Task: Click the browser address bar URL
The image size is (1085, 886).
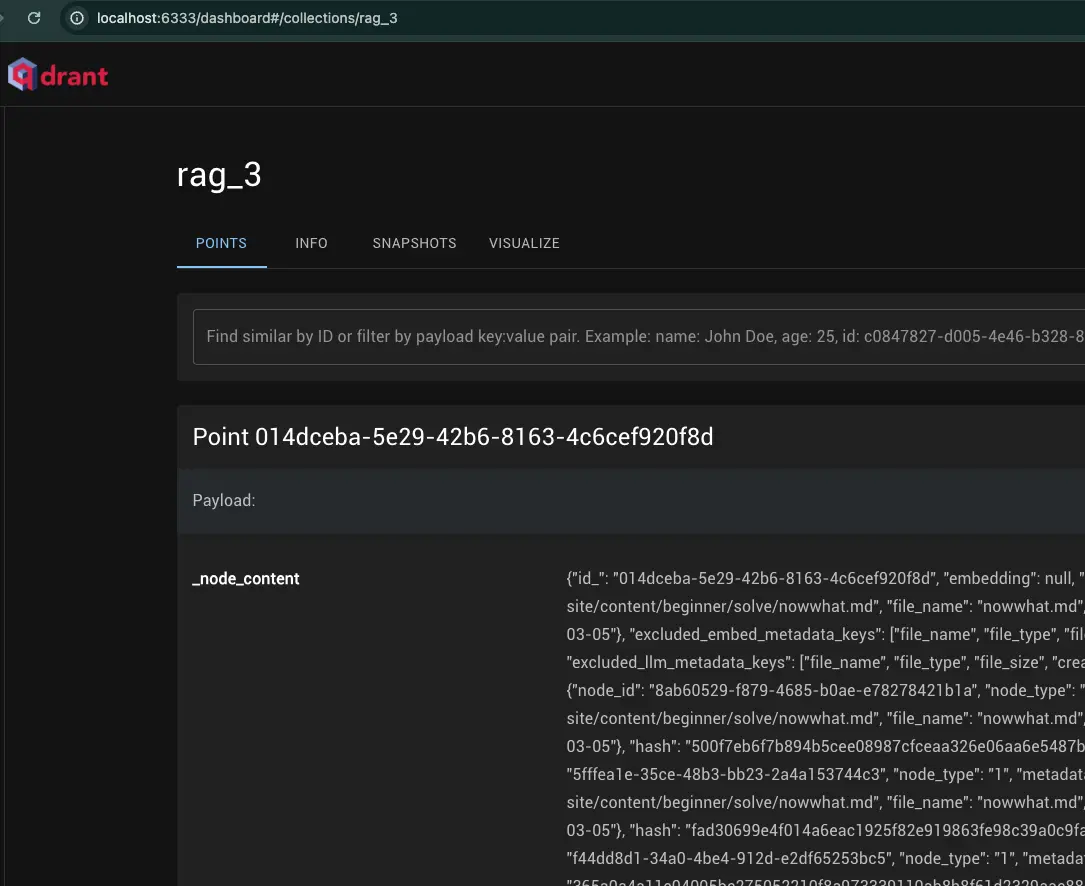Action: pos(246,17)
